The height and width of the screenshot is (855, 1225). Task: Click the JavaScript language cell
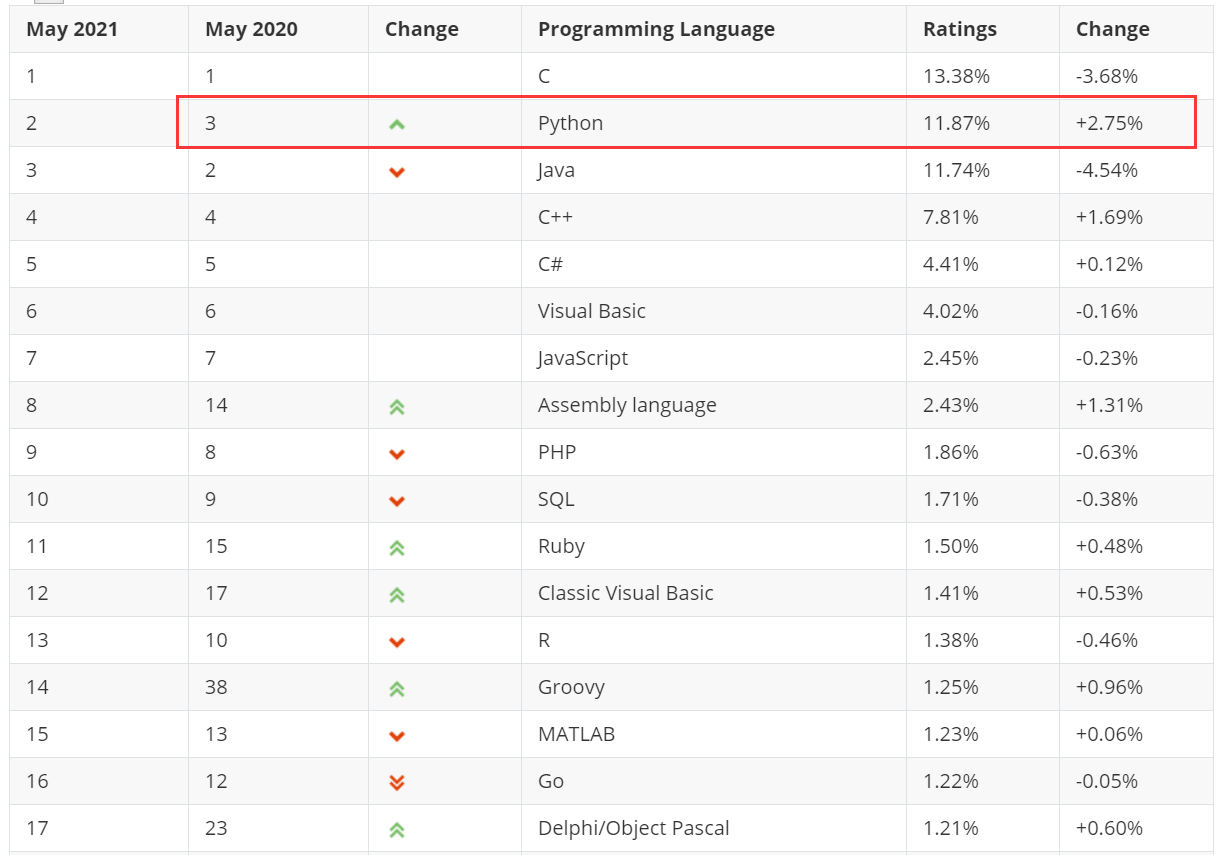(x=583, y=358)
